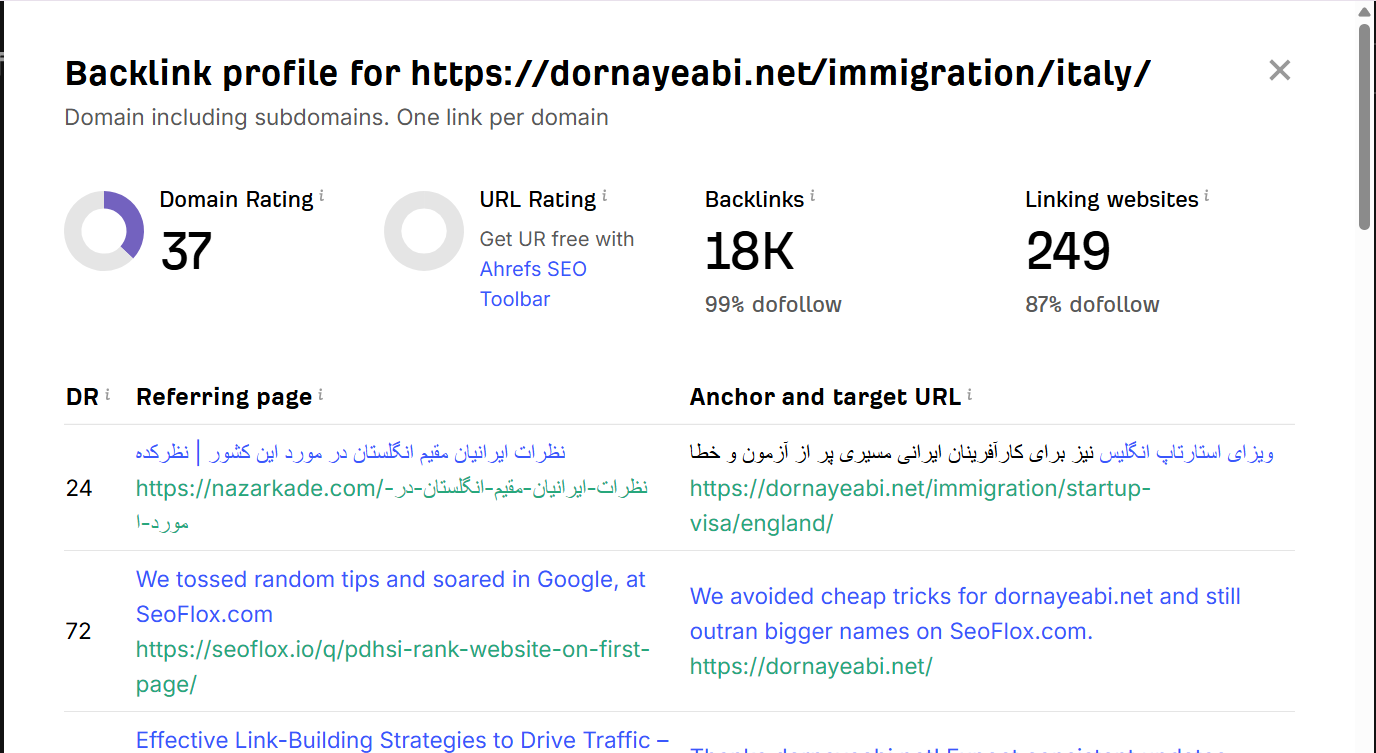
Task: Open the https://dornayeabi.net/ target URL
Action: click(810, 667)
